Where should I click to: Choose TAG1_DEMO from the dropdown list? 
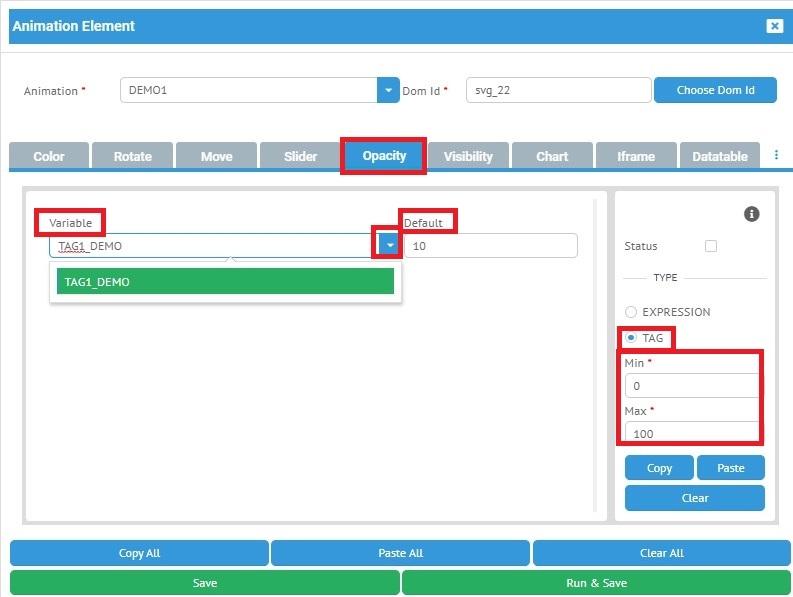225,282
